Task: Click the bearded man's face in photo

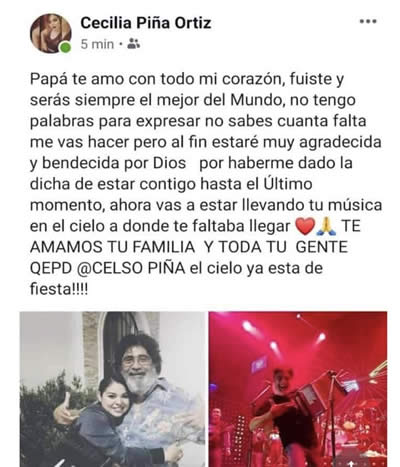Action: (138, 367)
